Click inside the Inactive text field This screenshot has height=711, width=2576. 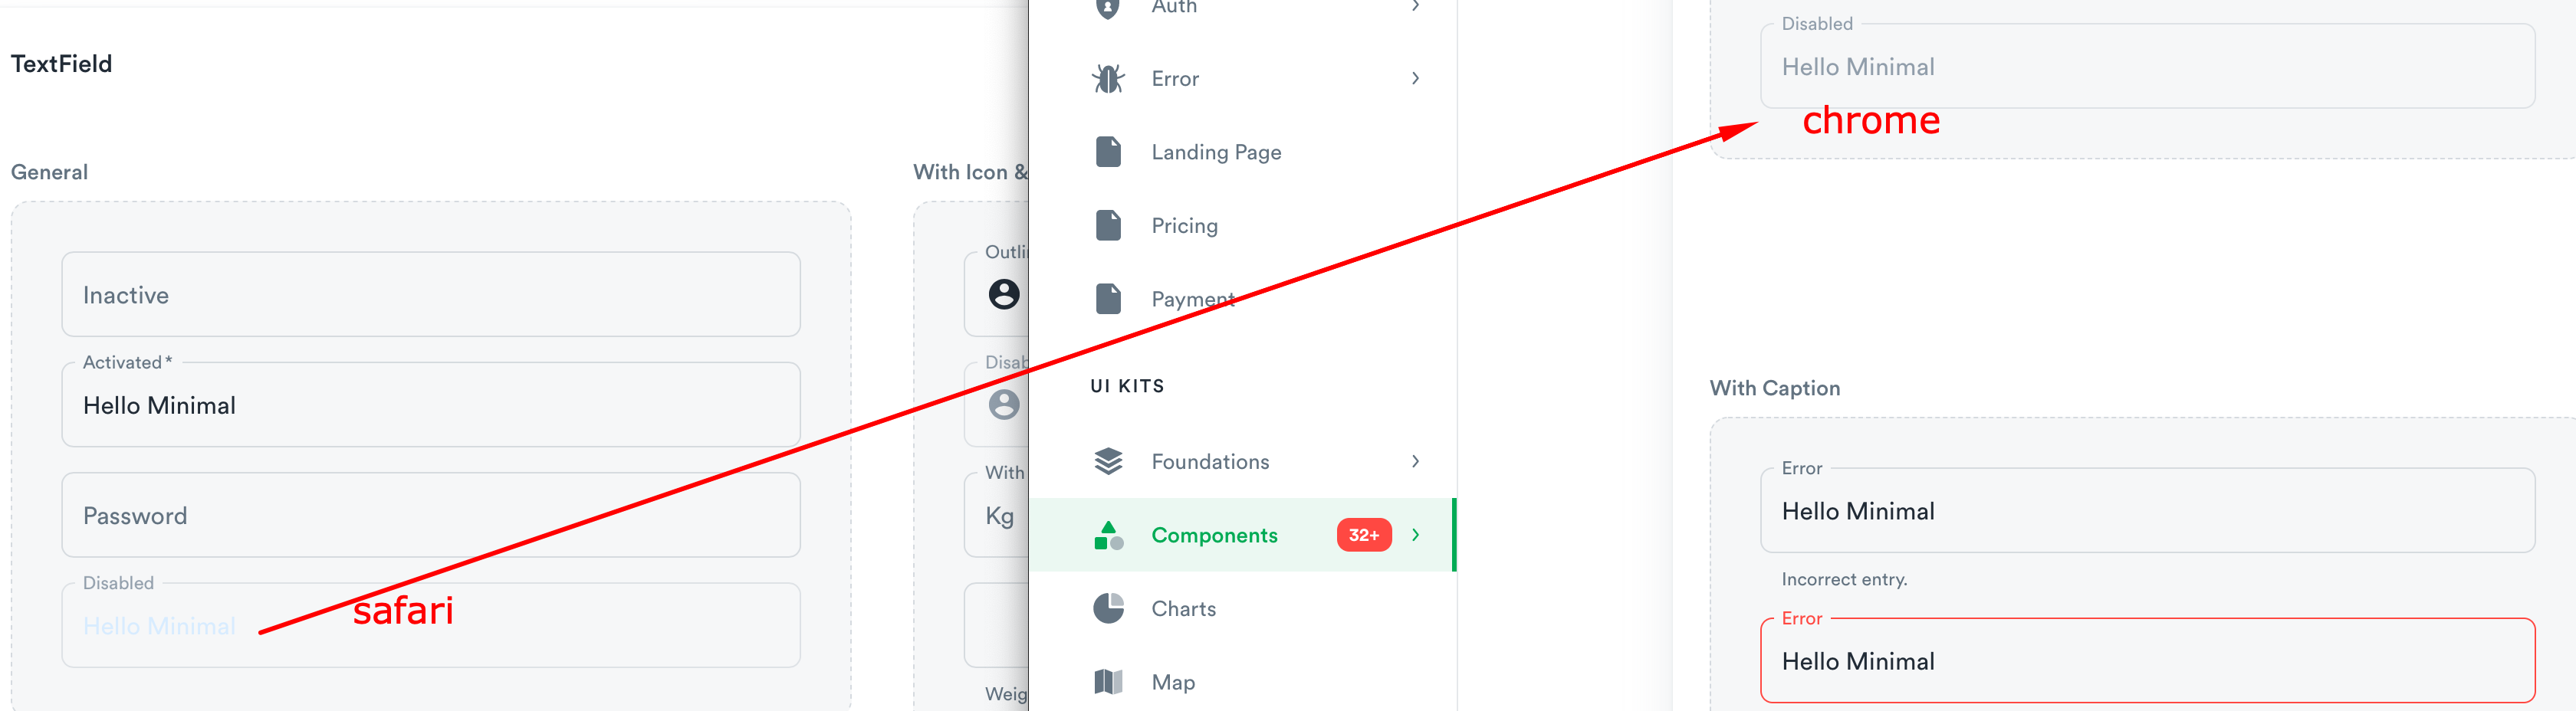coord(430,294)
